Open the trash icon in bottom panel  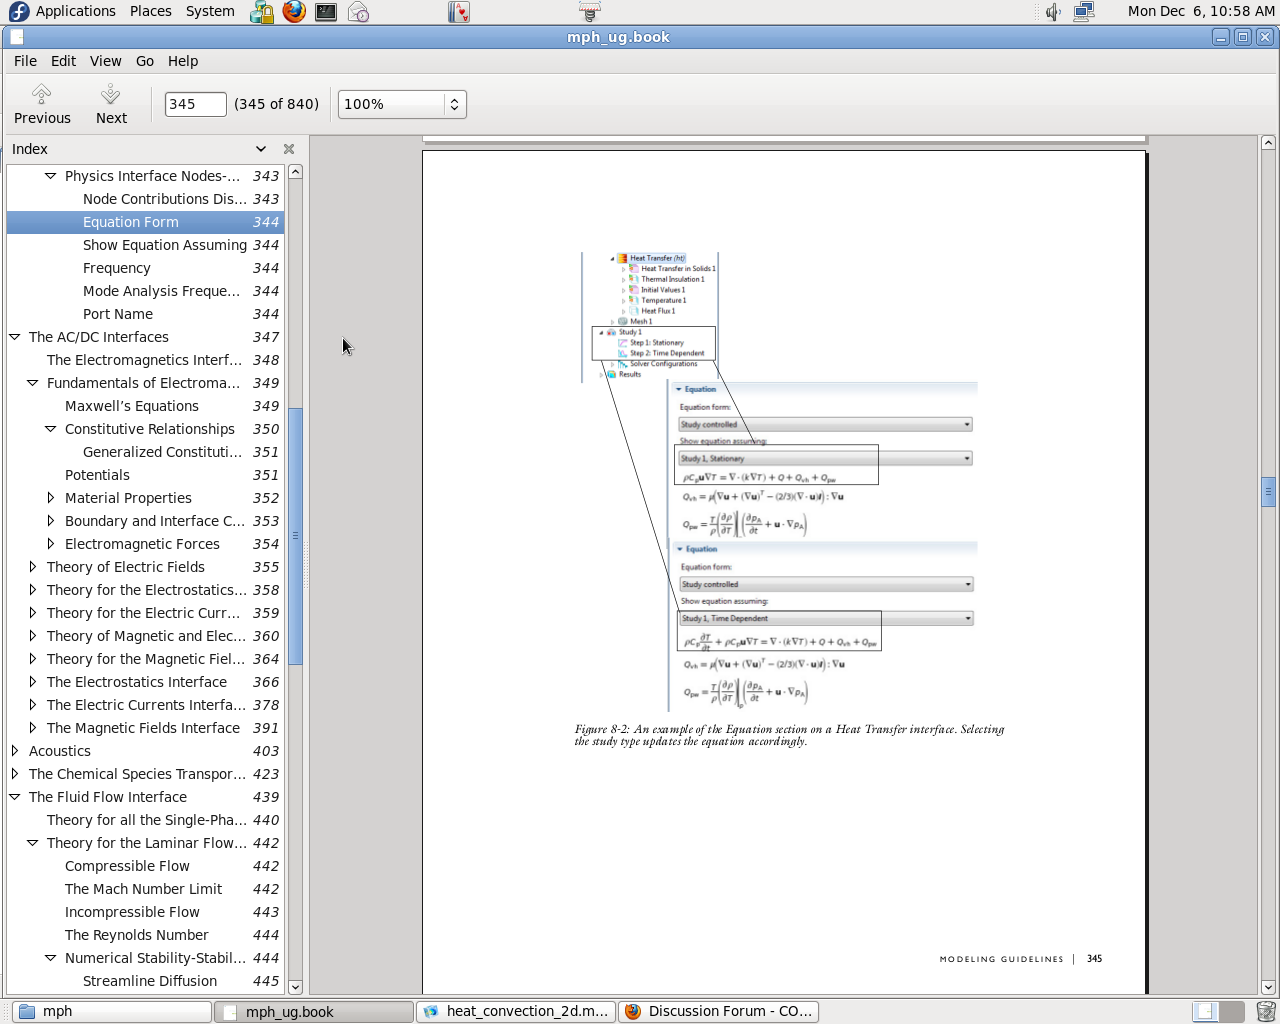(x=1265, y=1011)
